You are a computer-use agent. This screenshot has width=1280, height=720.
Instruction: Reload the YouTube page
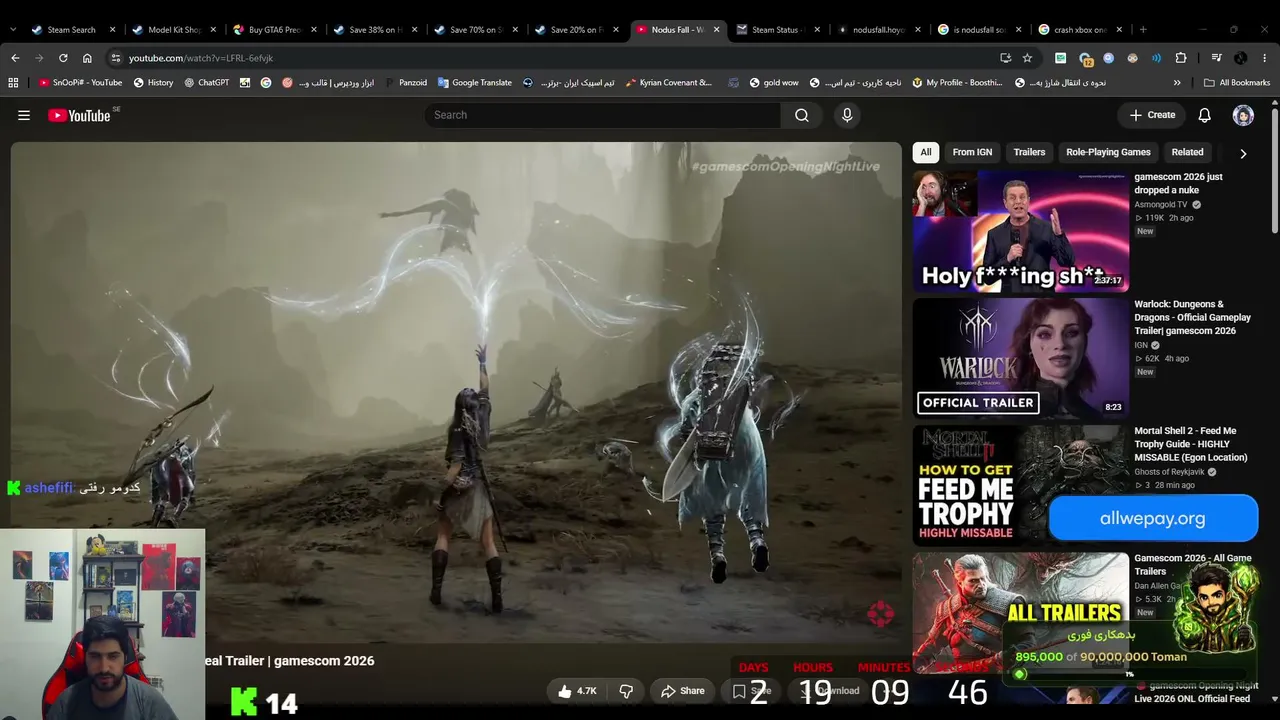pyautogui.click(x=63, y=58)
